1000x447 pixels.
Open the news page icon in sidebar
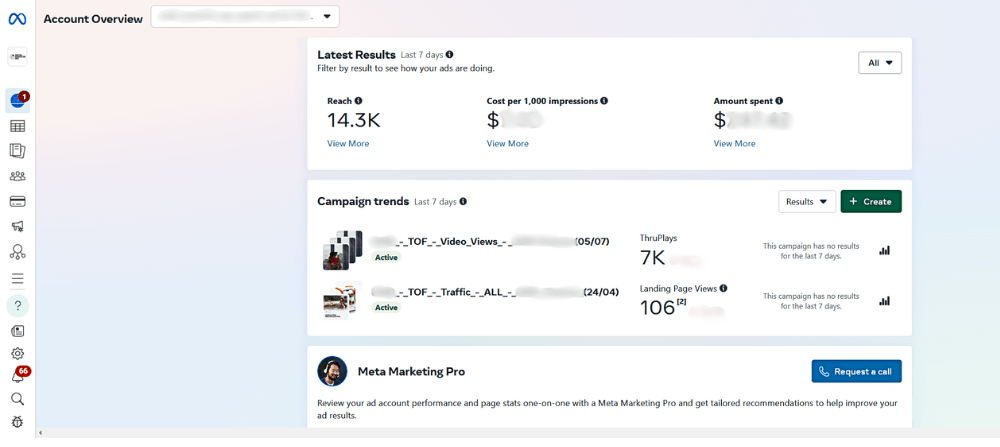coord(18,330)
